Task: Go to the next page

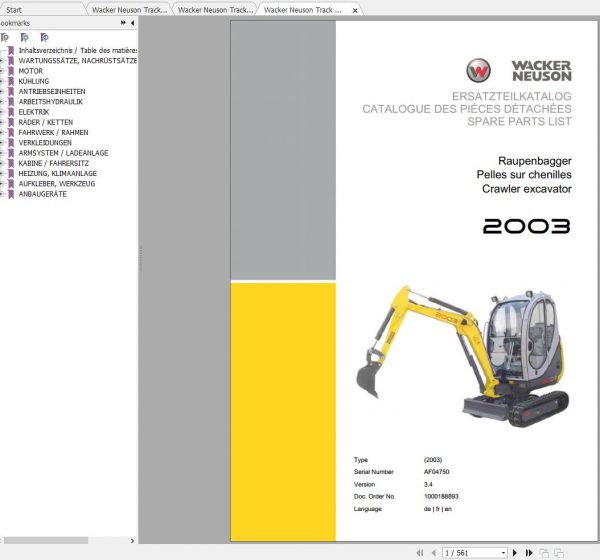Action: [x=515, y=553]
